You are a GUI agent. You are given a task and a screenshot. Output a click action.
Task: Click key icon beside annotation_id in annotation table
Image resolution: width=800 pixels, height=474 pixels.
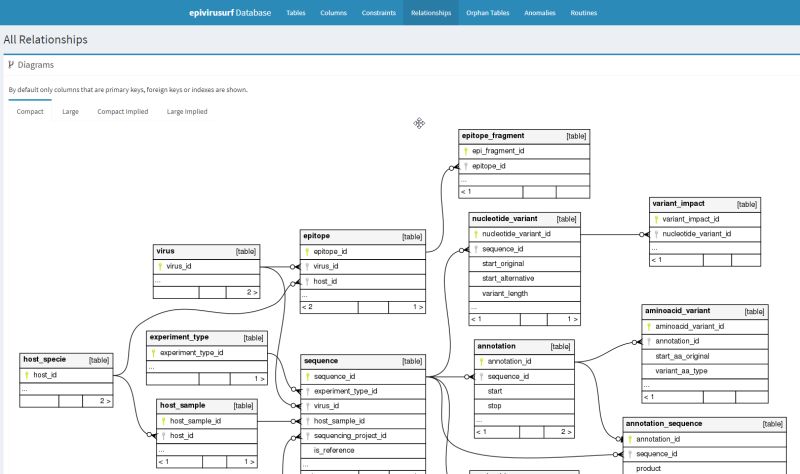tap(481, 361)
